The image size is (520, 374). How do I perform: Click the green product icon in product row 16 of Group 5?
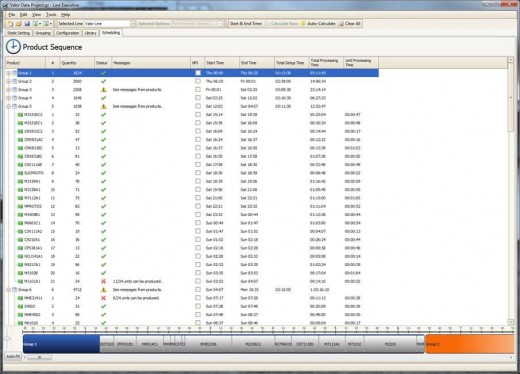pos(20,240)
